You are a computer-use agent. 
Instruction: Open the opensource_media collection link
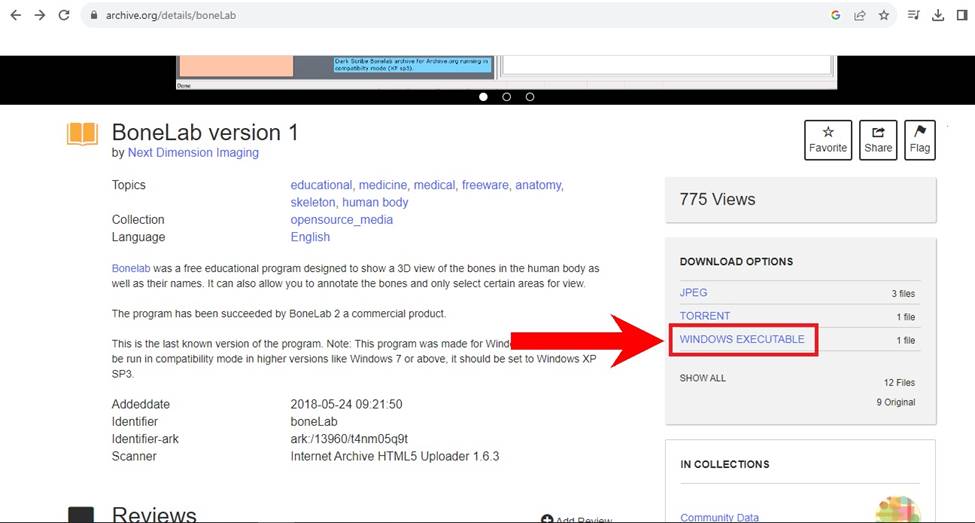pos(341,220)
